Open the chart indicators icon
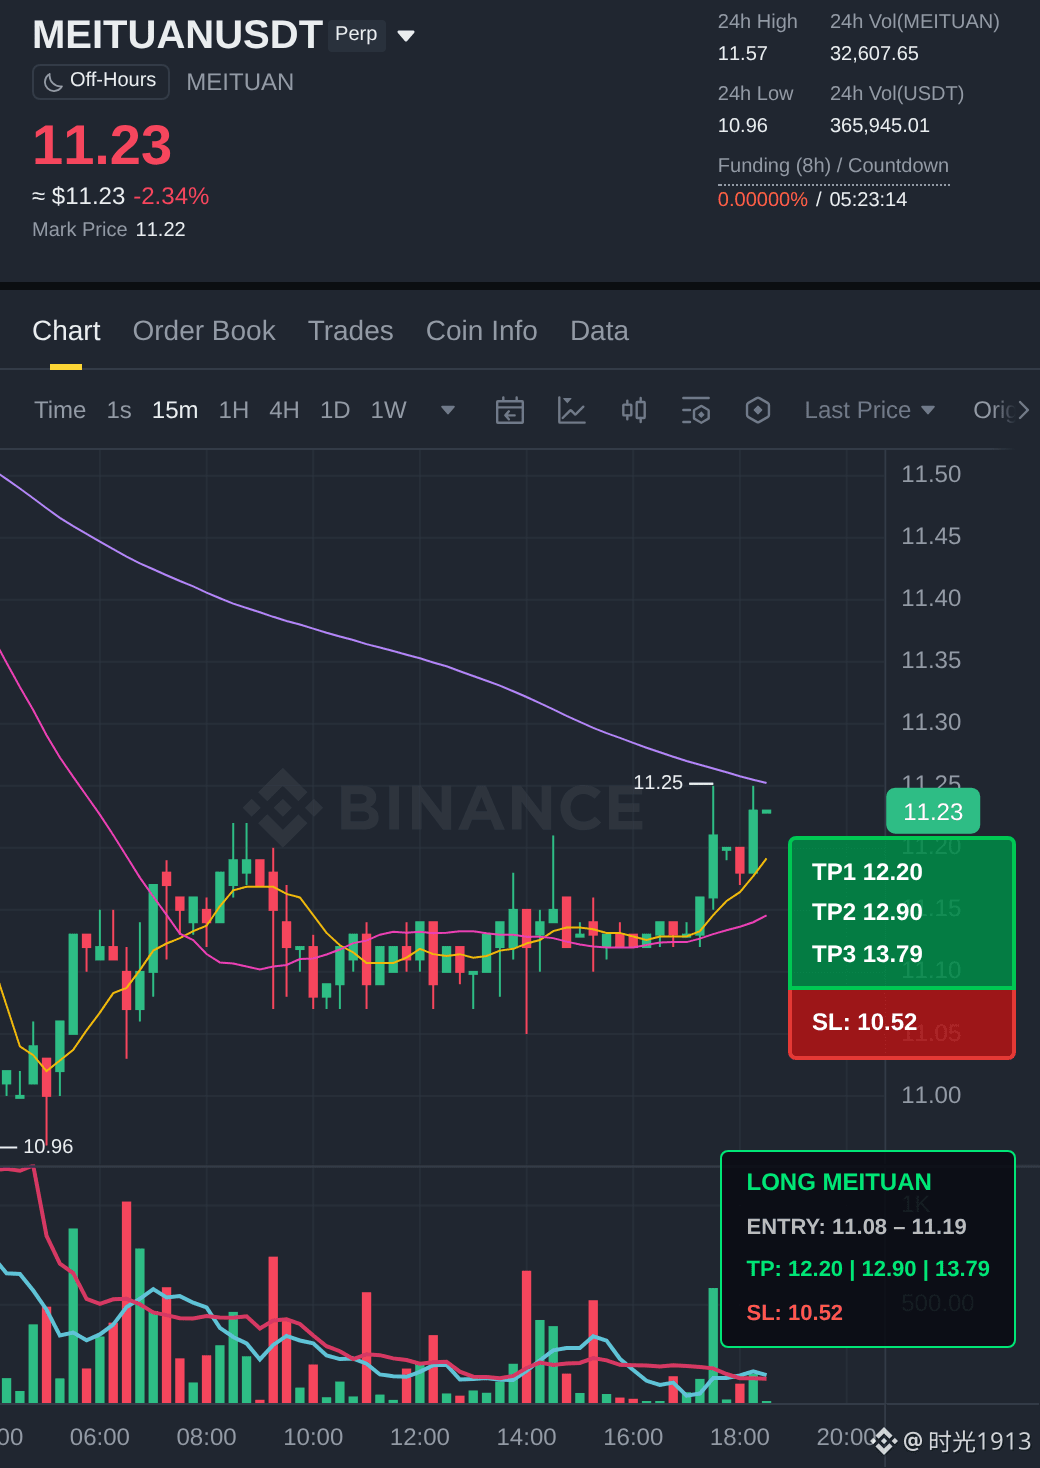This screenshot has width=1040, height=1468. (x=572, y=410)
